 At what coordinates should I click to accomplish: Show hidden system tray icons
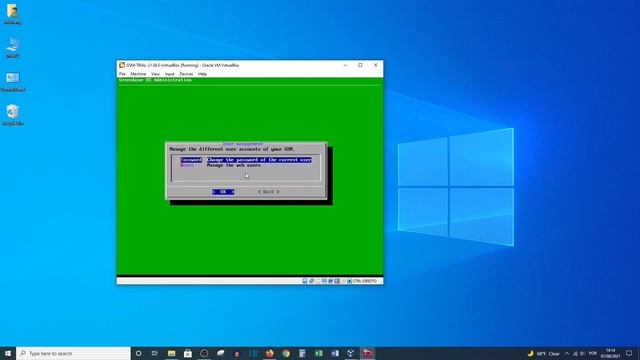point(567,353)
